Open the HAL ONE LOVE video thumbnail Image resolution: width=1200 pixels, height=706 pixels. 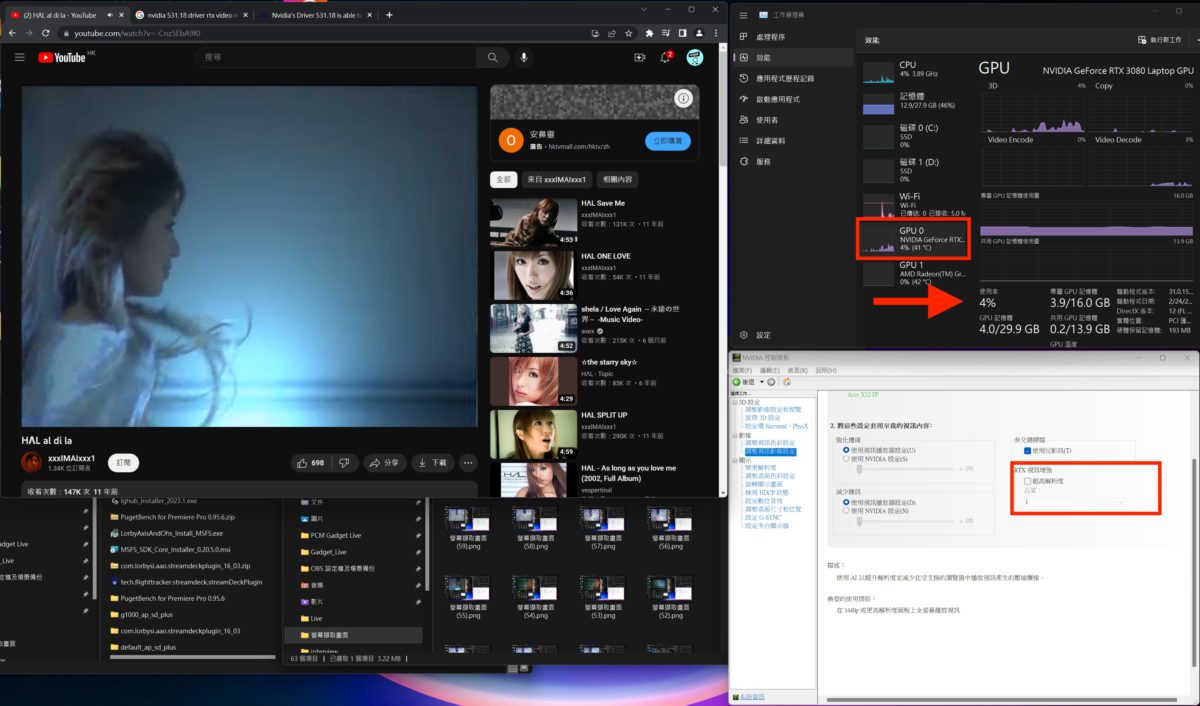coord(534,275)
